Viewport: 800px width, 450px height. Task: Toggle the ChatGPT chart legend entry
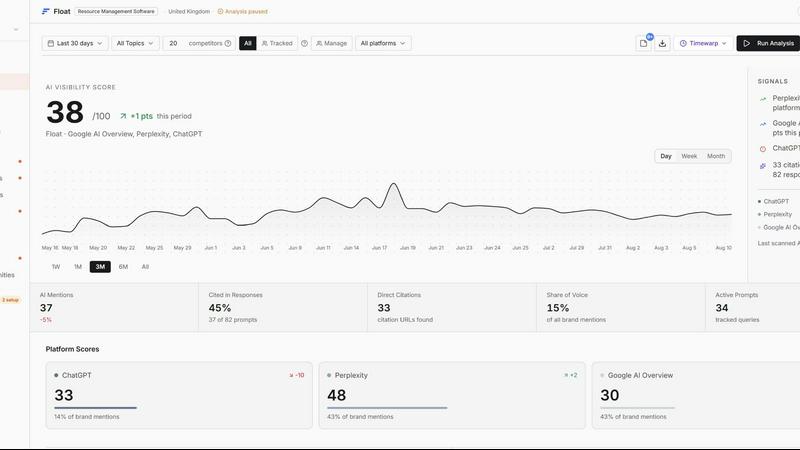[773, 202]
